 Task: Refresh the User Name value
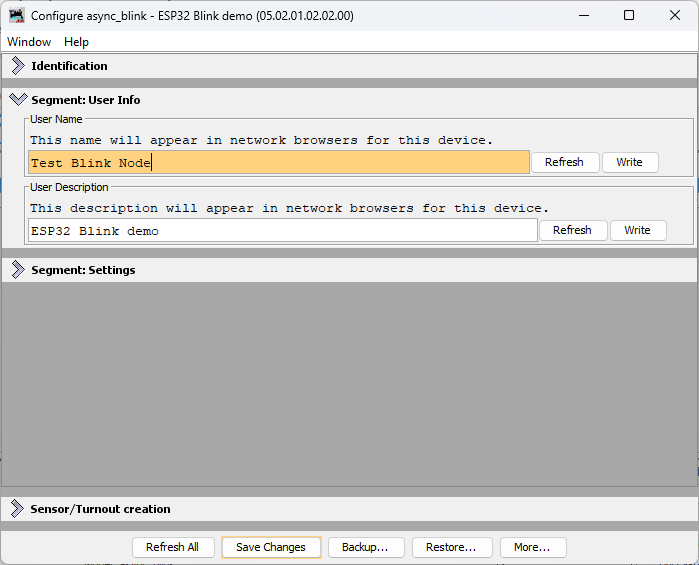coord(564,162)
